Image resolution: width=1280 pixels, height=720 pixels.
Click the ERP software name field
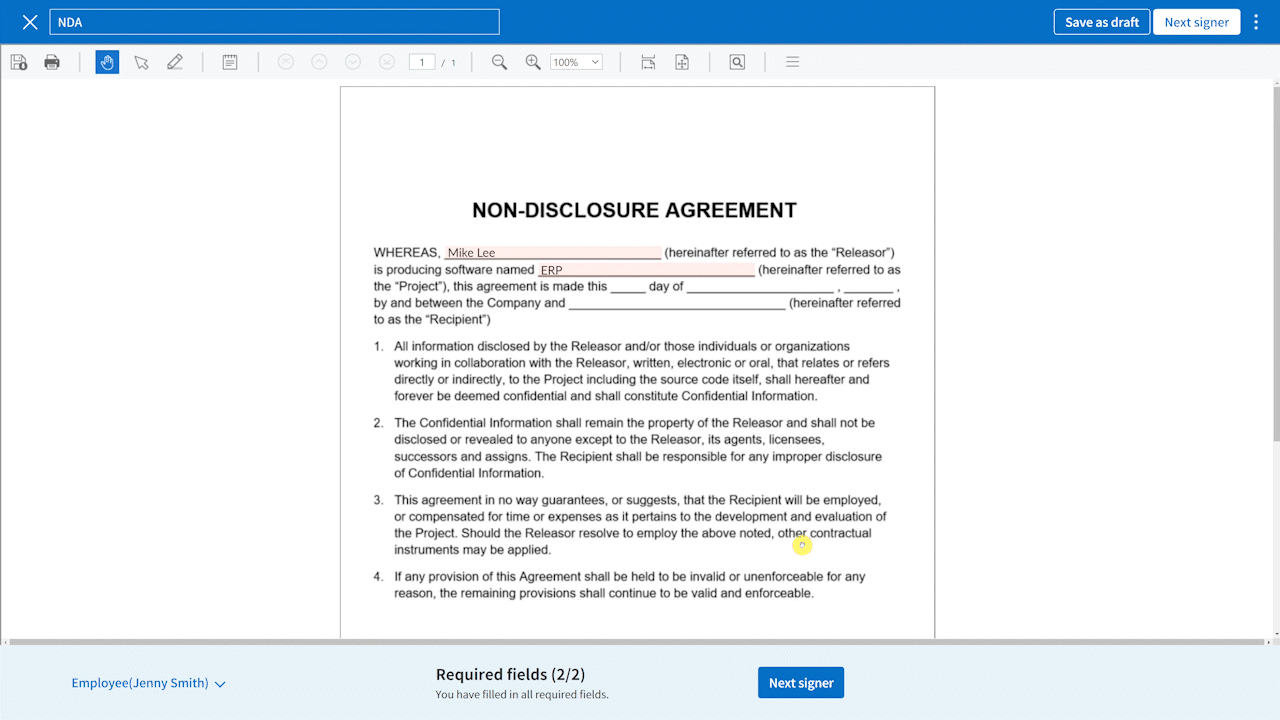pyautogui.click(x=646, y=269)
